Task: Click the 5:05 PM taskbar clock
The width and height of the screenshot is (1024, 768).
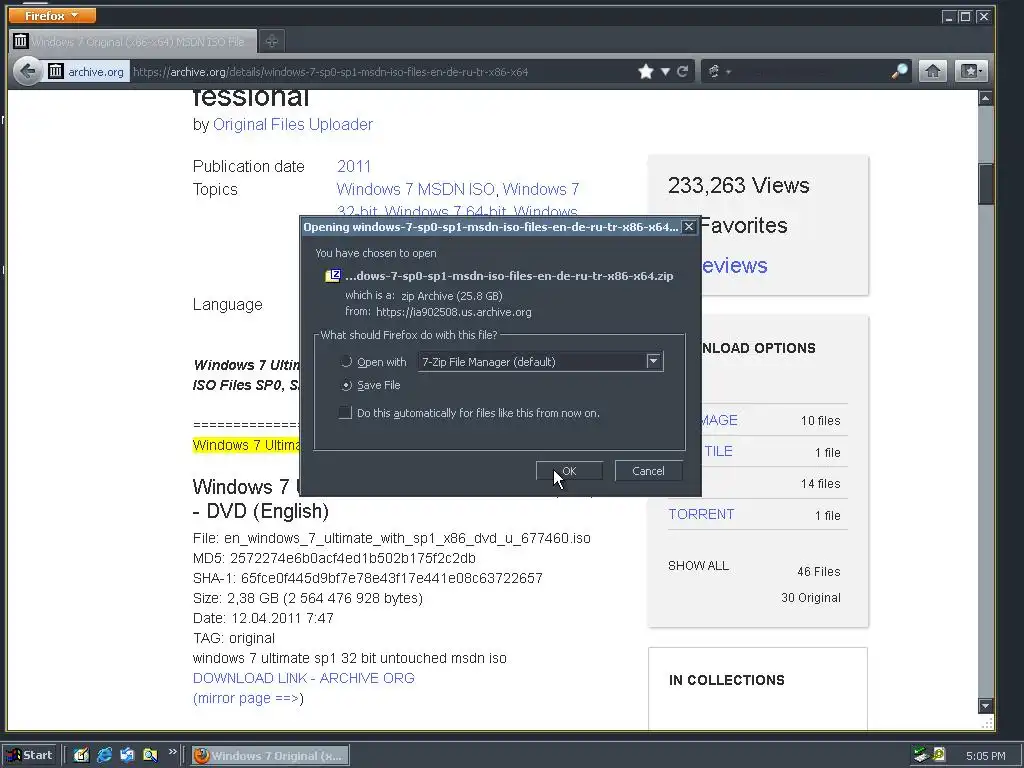Action: pyautogui.click(x=985, y=756)
